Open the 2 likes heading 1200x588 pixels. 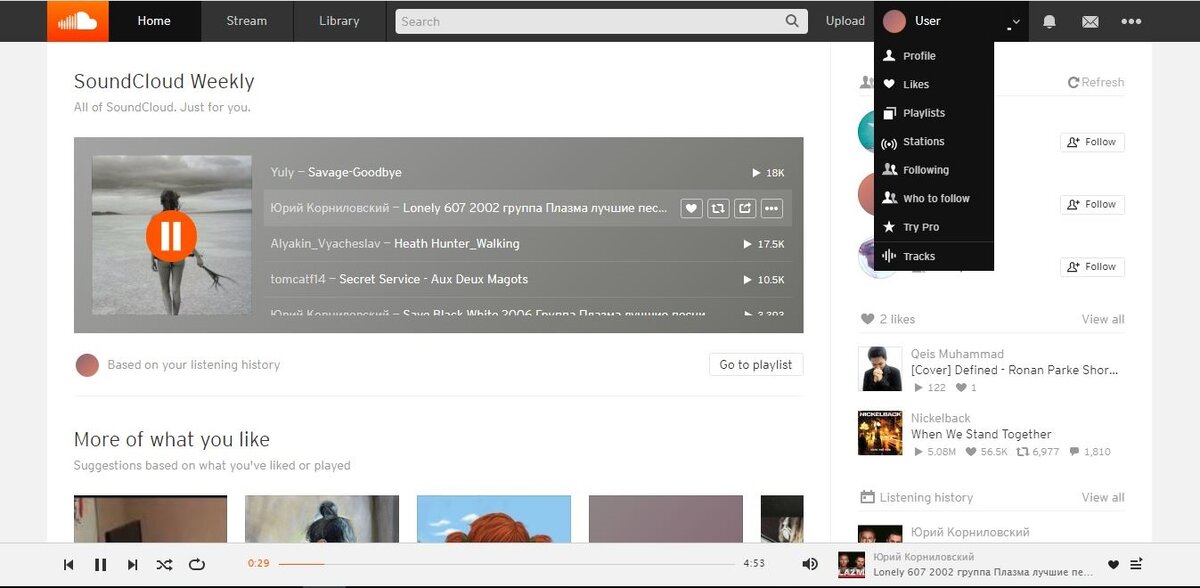point(888,319)
